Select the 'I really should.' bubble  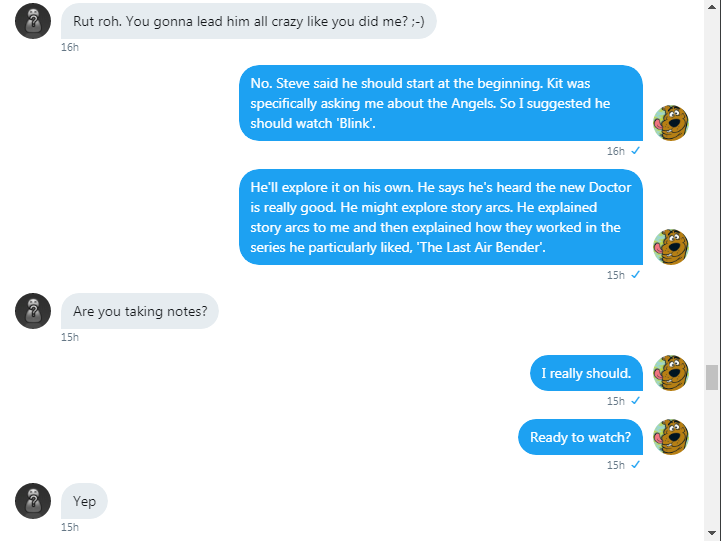586,373
